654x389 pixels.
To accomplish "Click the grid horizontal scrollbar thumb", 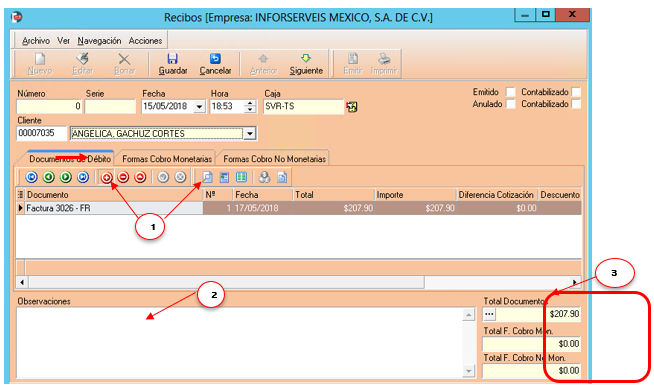I will tap(226, 282).
